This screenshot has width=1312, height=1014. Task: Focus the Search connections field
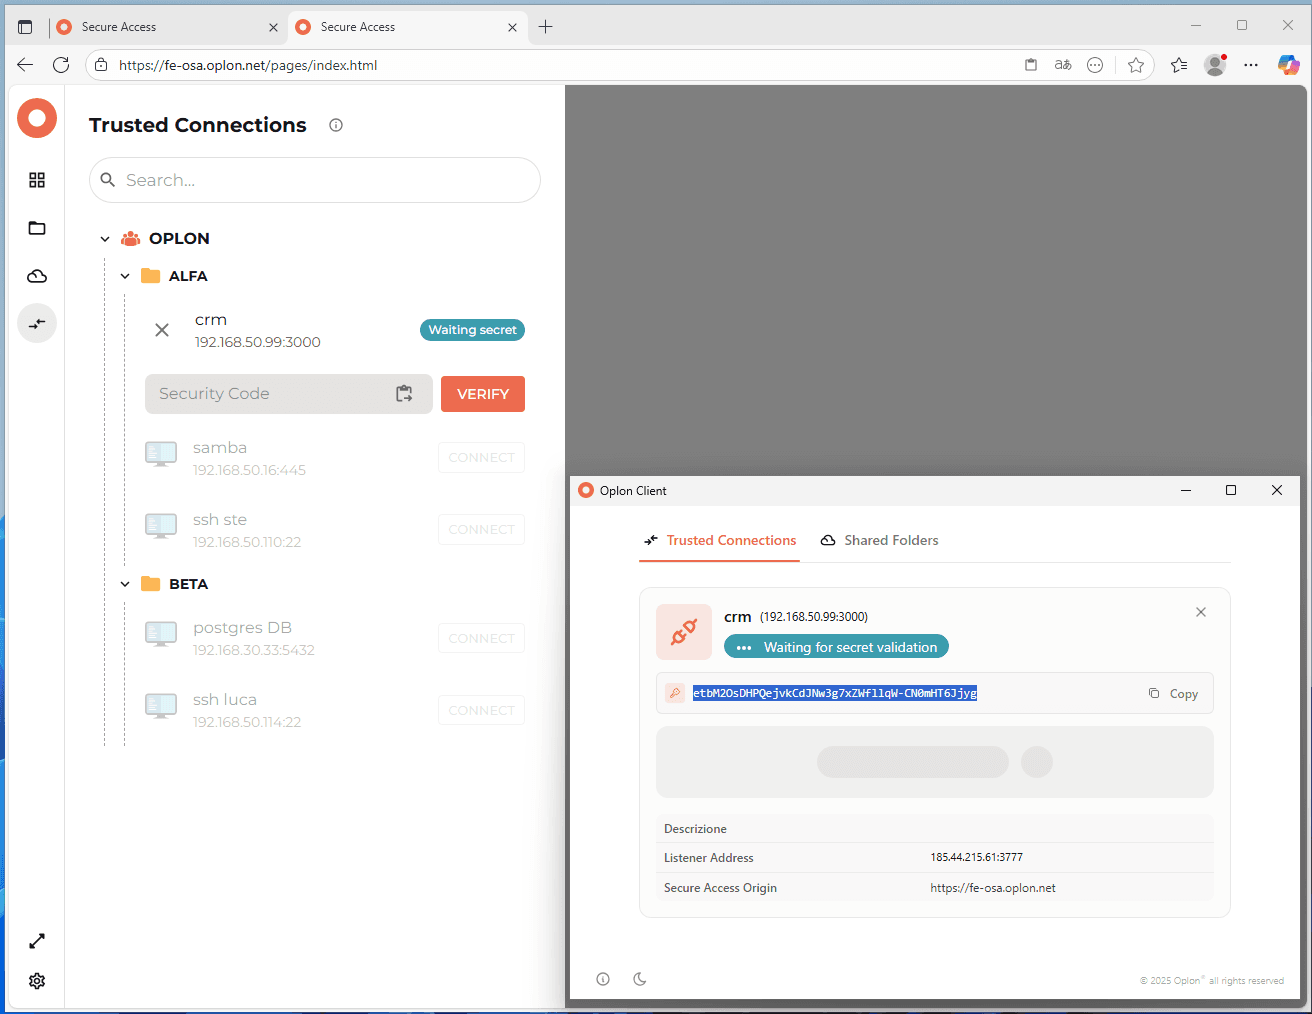click(320, 180)
